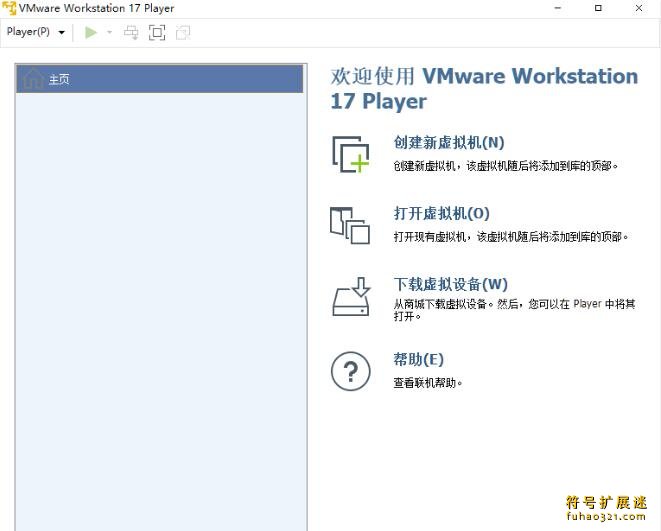Click description starting 打开现有虚拟机
The width and height of the screenshot is (661, 531).
(x=511, y=237)
